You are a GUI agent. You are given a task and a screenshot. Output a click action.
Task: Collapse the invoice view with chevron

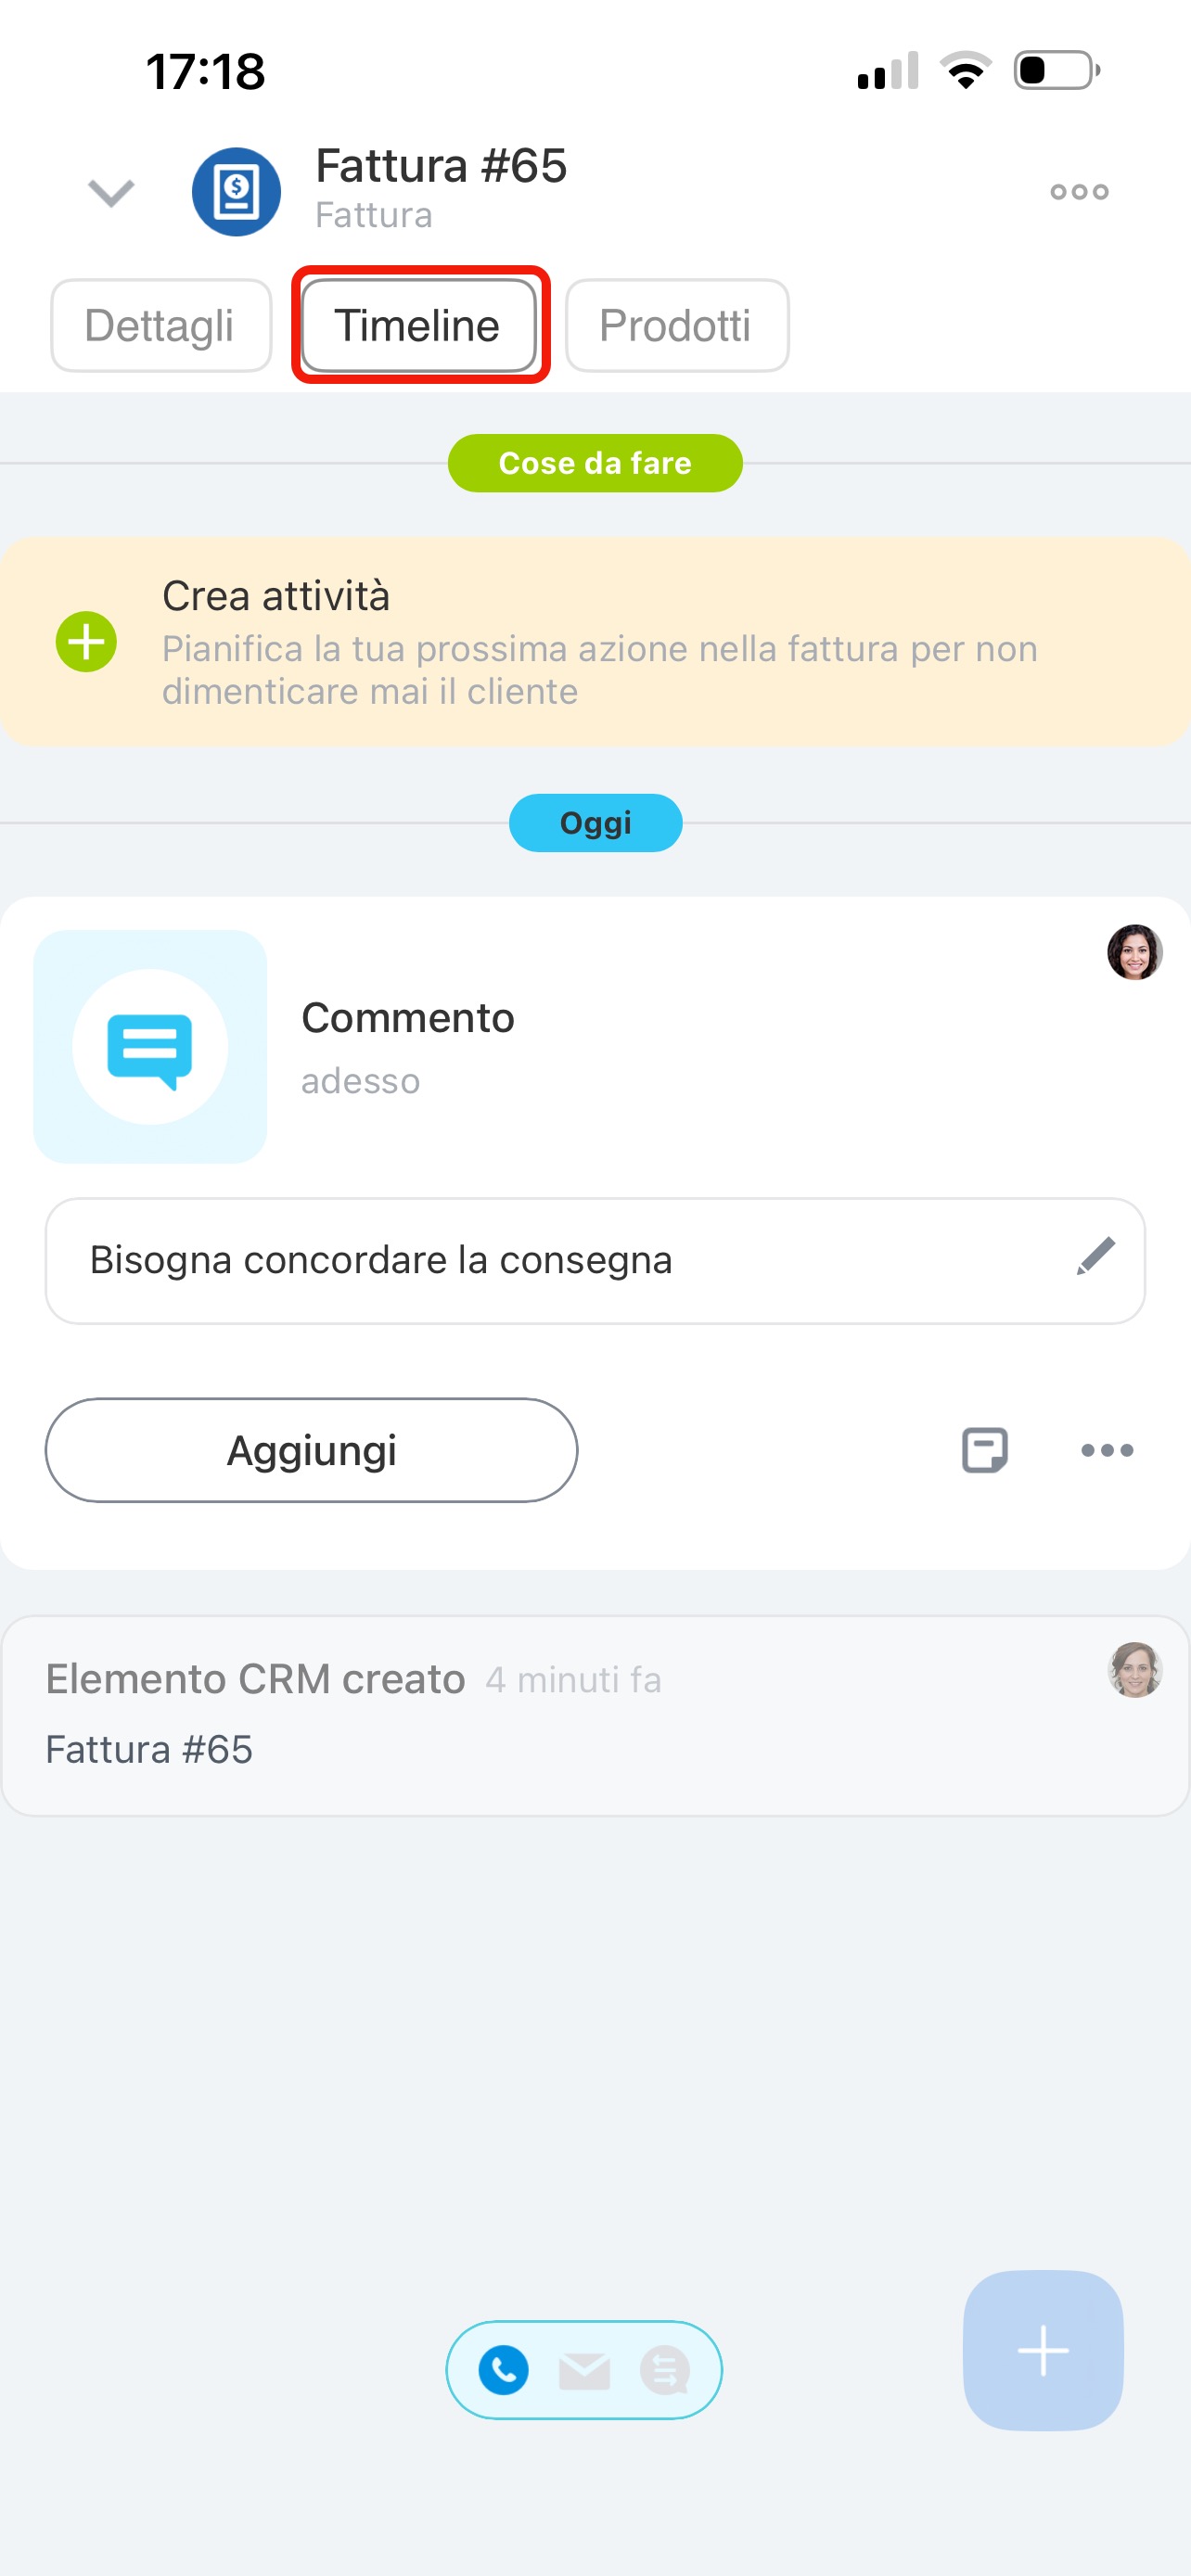click(111, 192)
